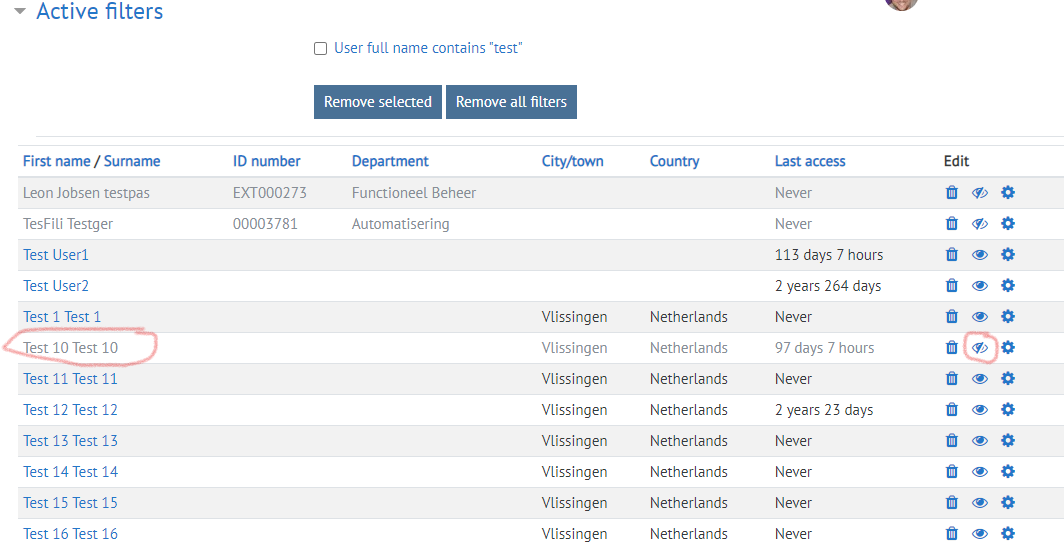Delete user Test 1 Test 1
Screen dimensions: 1064x542
(951, 317)
